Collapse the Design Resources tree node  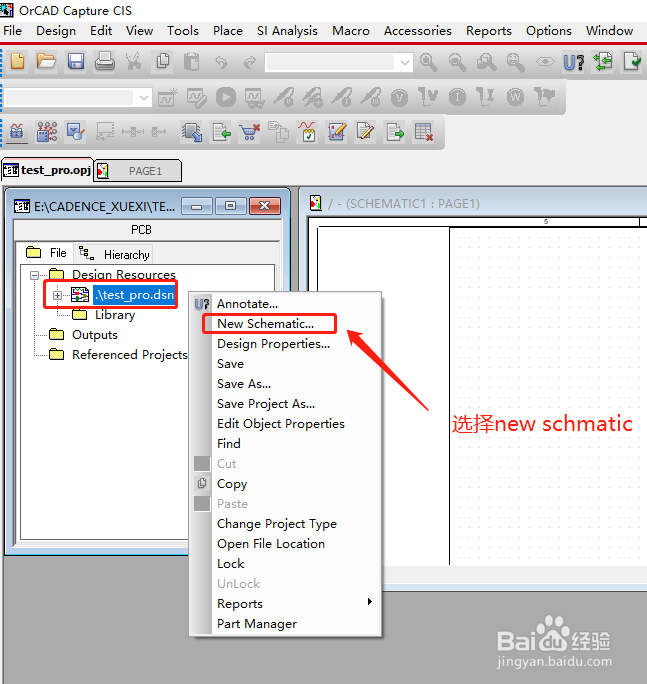click(x=34, y=275)
